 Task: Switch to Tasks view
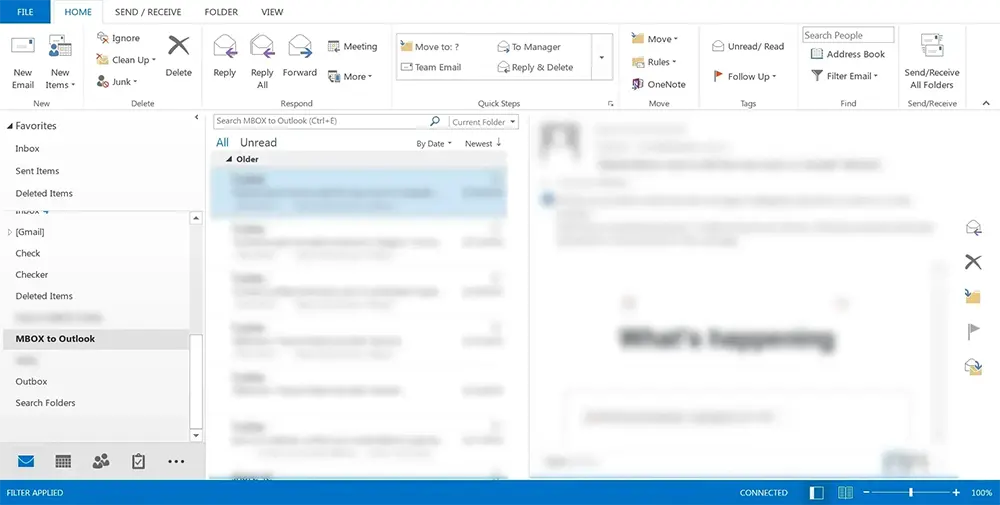click(x=138, y=461)
